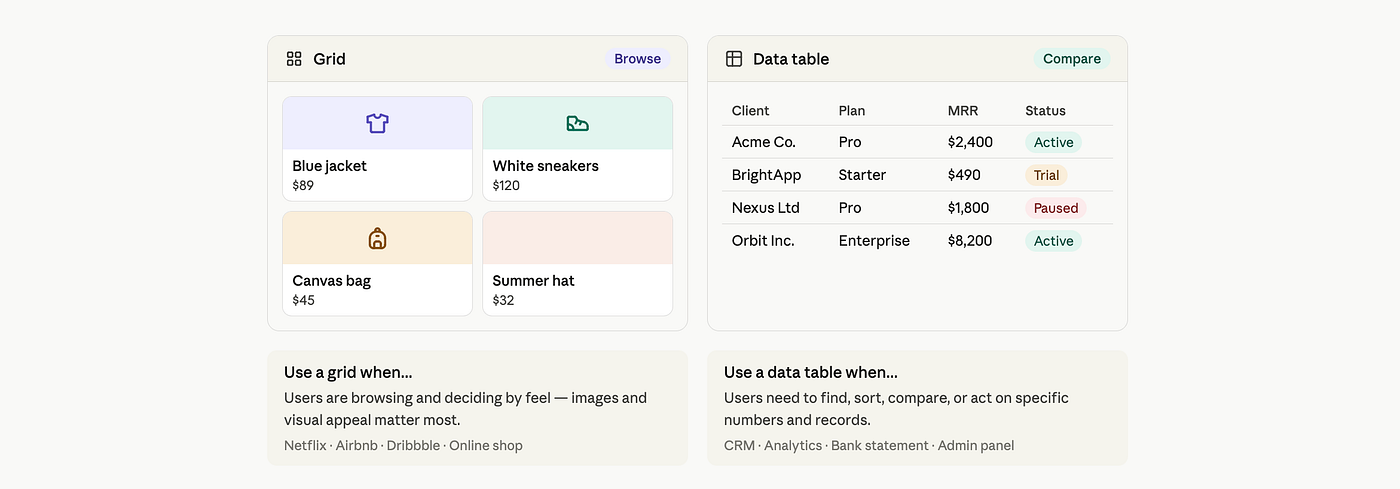The width and height of the screenshot is (1400, 489).
Task: Click the Compare badge
Action: (1072, 59)
